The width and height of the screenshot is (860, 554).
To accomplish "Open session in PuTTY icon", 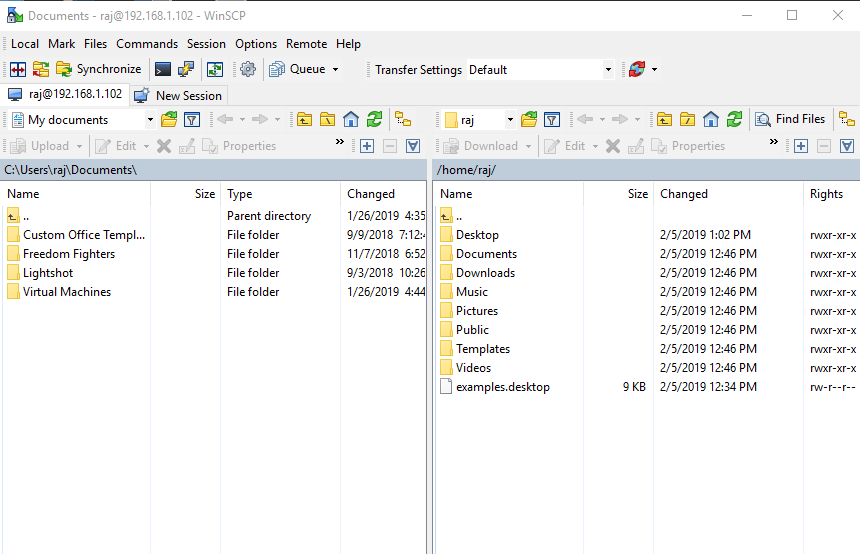I will [186, 70].
